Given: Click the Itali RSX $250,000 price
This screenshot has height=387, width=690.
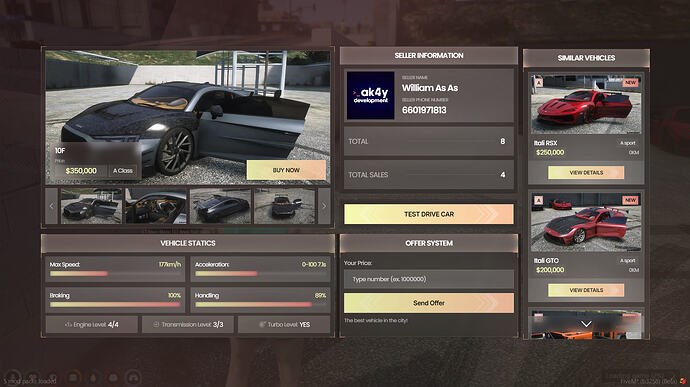Looking at the screenshot, I should 550,152.
